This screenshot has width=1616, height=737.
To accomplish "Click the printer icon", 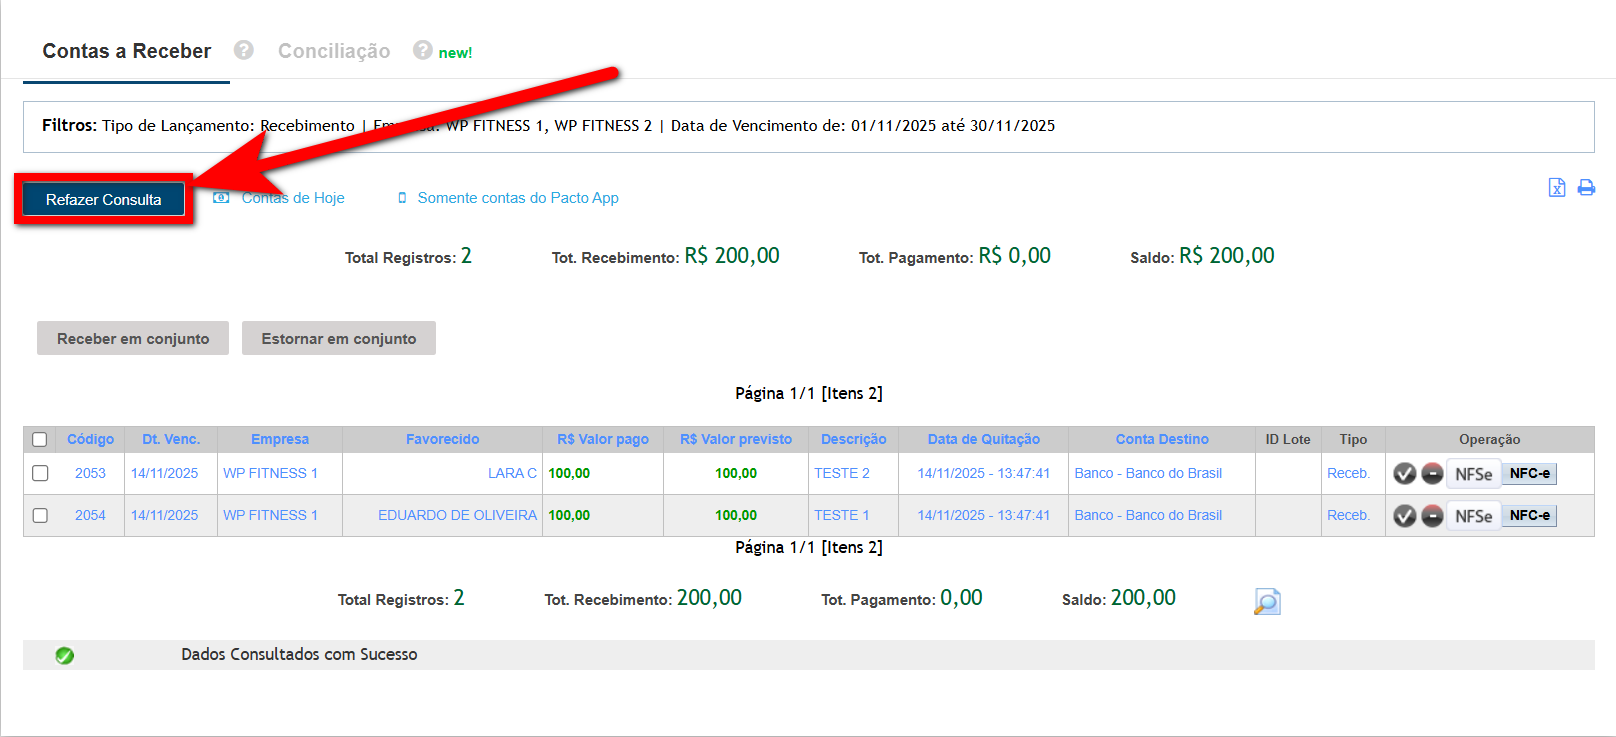I will (x=1586, y=188).
